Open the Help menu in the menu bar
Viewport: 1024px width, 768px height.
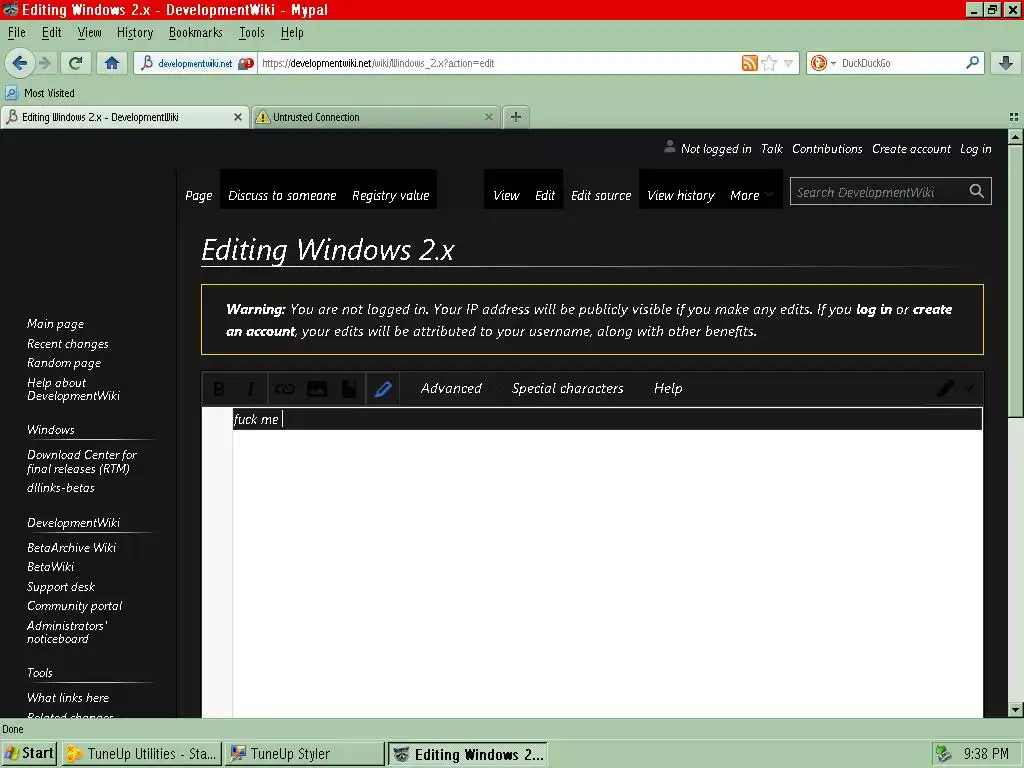click(x=292, y=33)
